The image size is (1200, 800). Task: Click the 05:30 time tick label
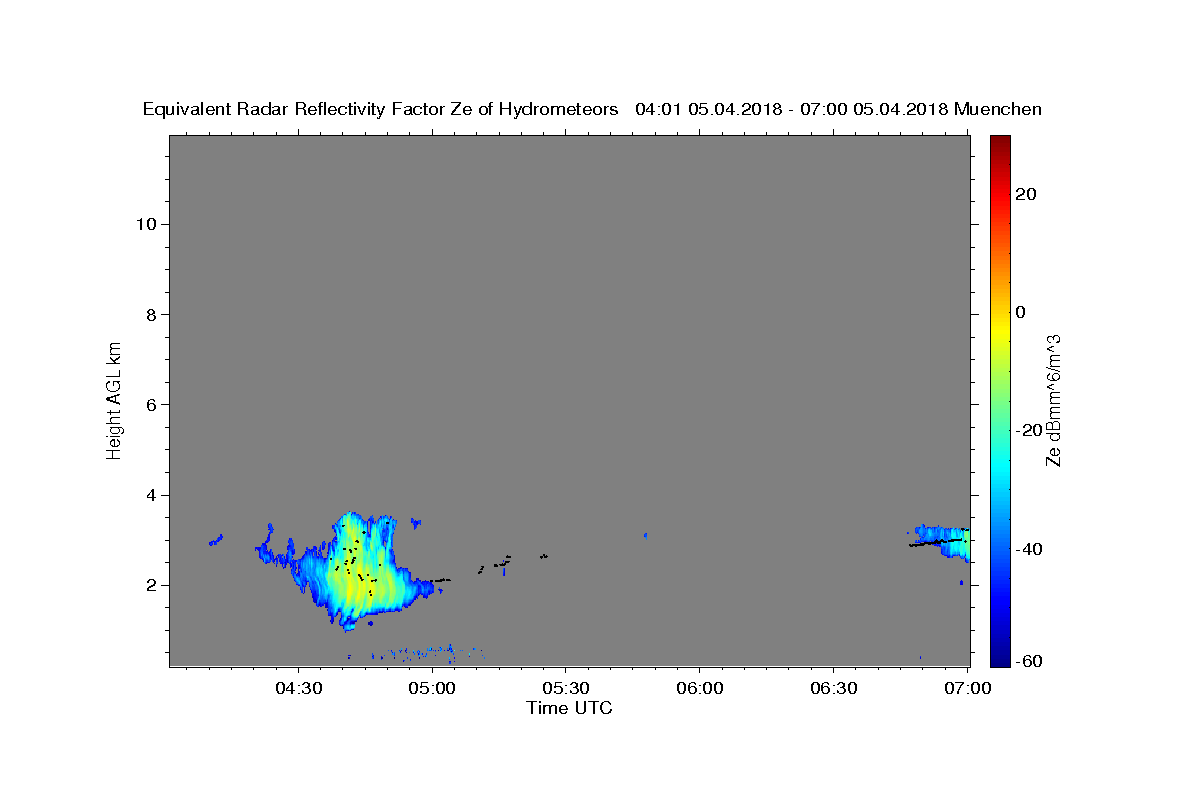566,688
